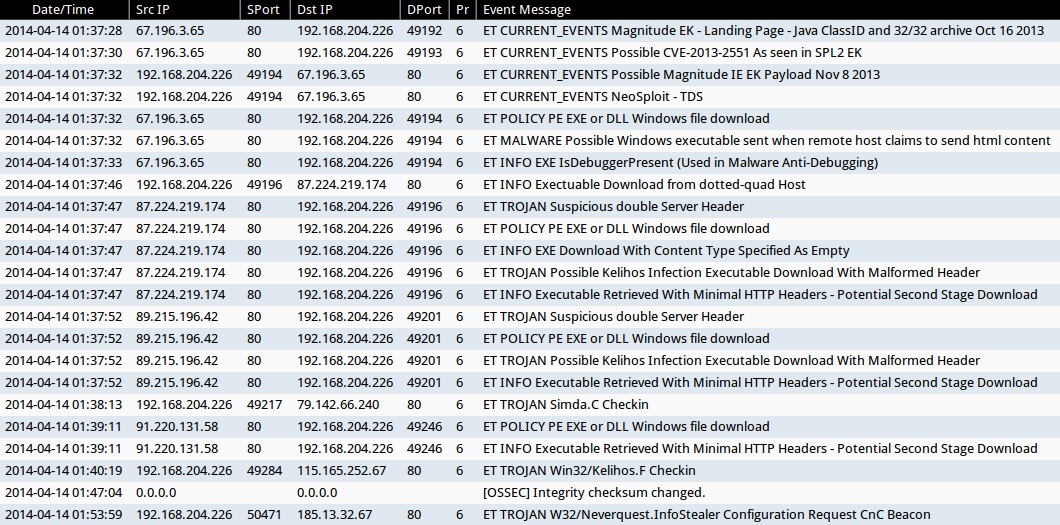Pick the IsDebuggerPresent anti-debugging event
The width and height of the screenshot is (1060, 525).
tap(680, 163)
